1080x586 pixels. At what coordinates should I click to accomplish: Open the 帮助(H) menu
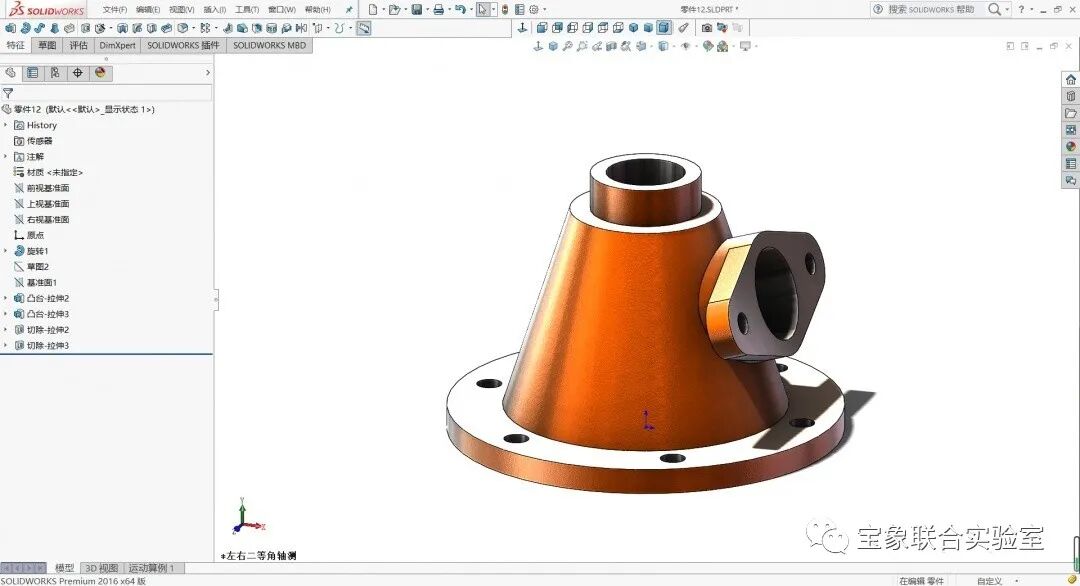point(318,10)
